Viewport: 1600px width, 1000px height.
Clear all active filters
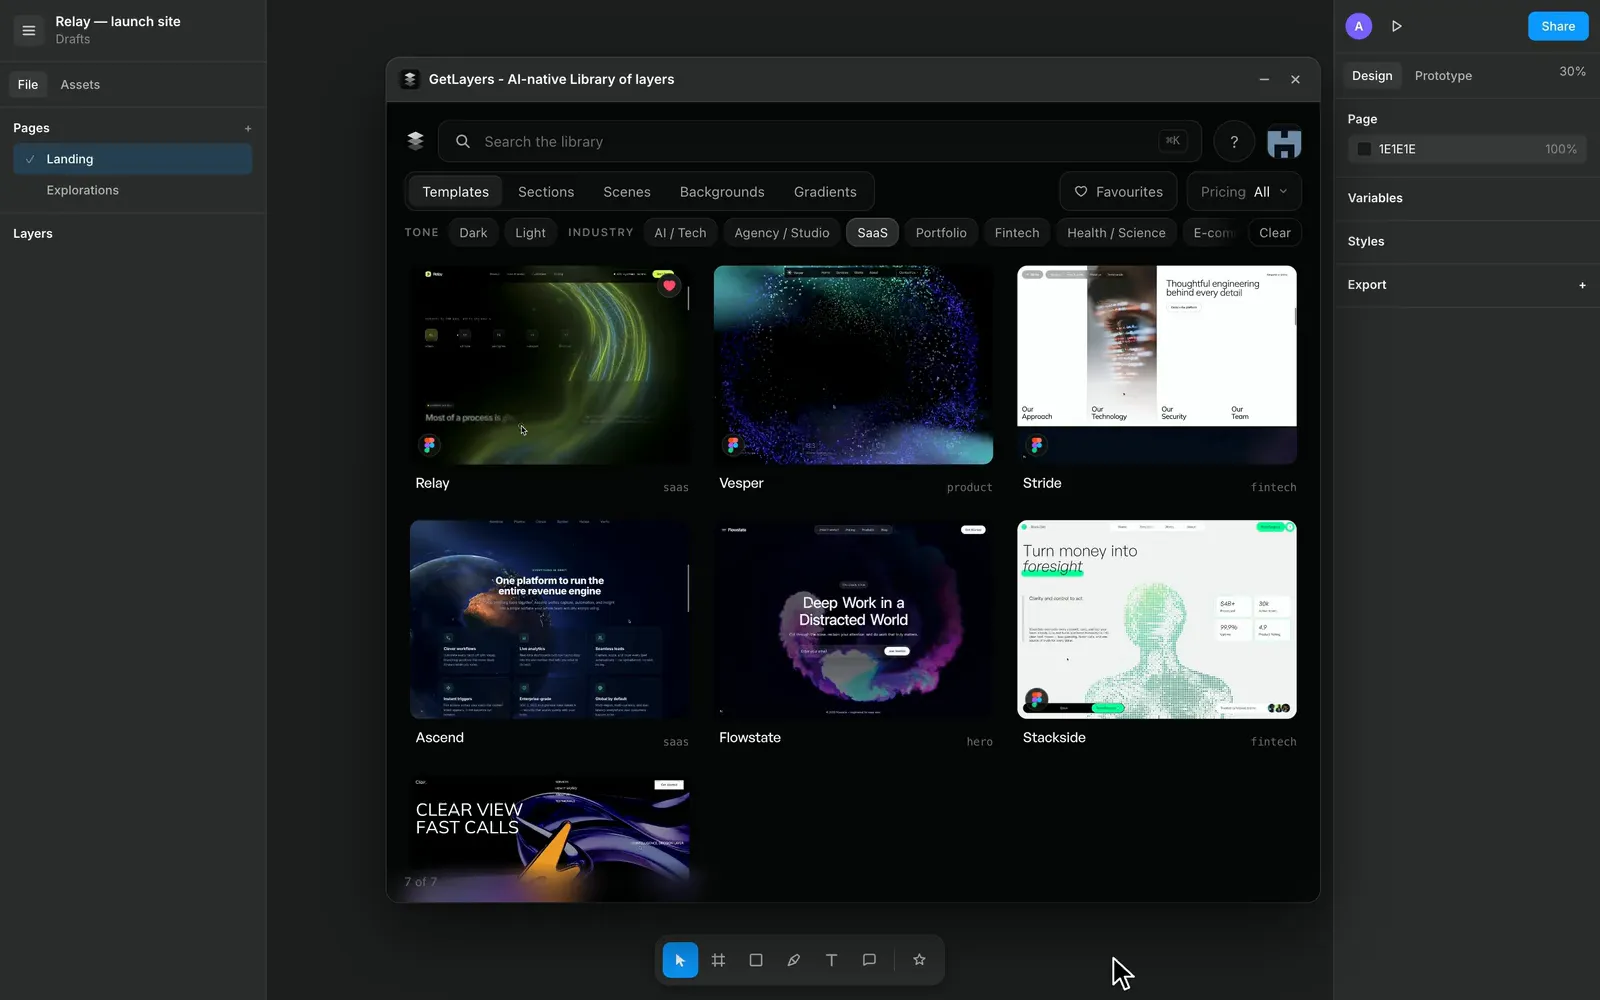click(x=1275, y=233)
